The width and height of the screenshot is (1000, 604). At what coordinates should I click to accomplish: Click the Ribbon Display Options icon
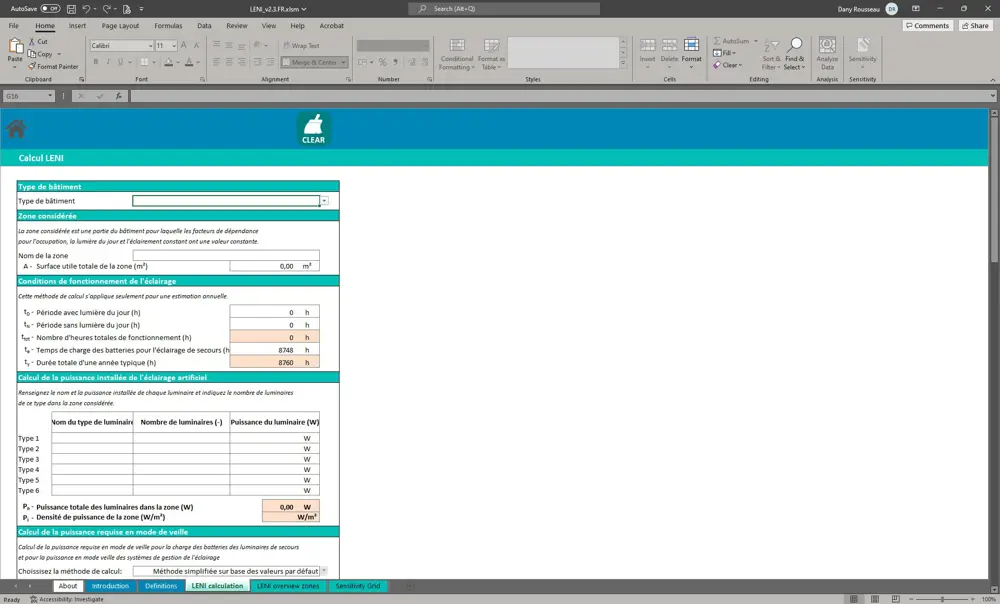click(x=916, y=9)
